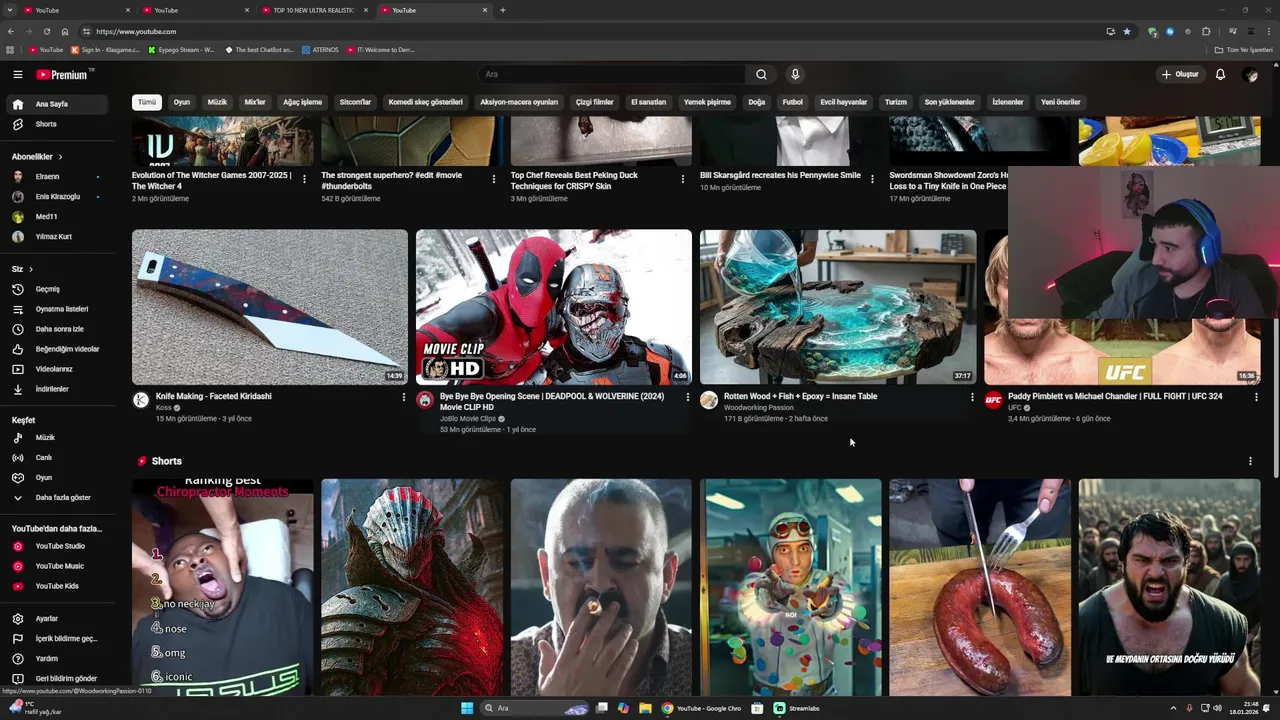Open YouTube Studio link
Screen dimensions: 1280x720
point(58,546)
